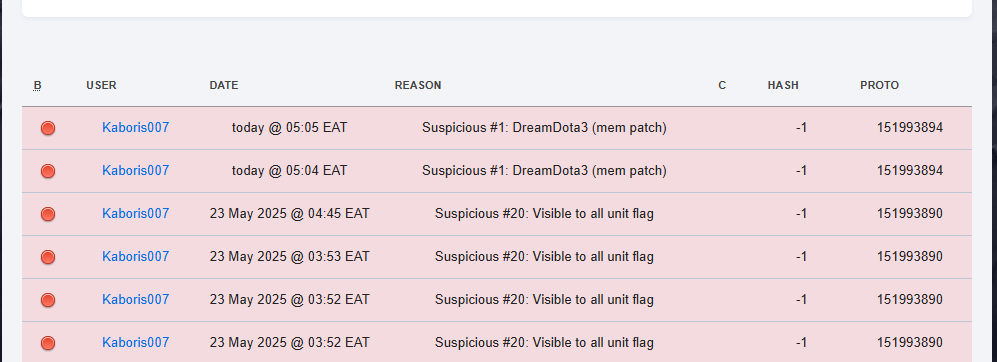Screen dimensions: 997x362
Task: Click the red status icon in the 05:05 EAT row
Action: pyautogui.click(x=48, y=128)
